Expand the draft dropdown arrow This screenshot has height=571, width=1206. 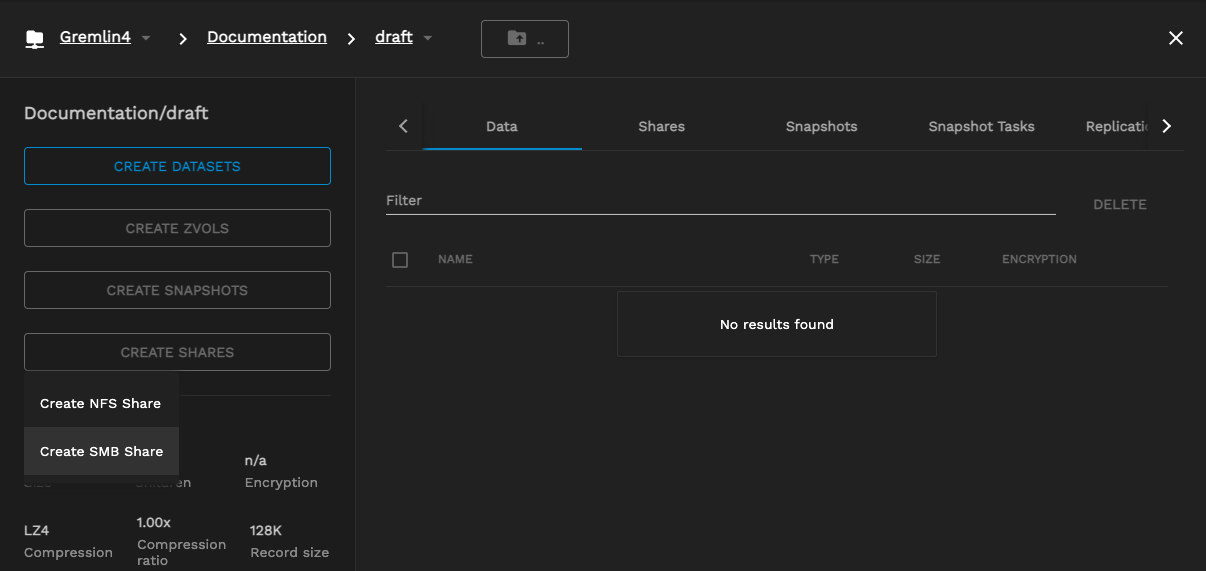[428, 39]
